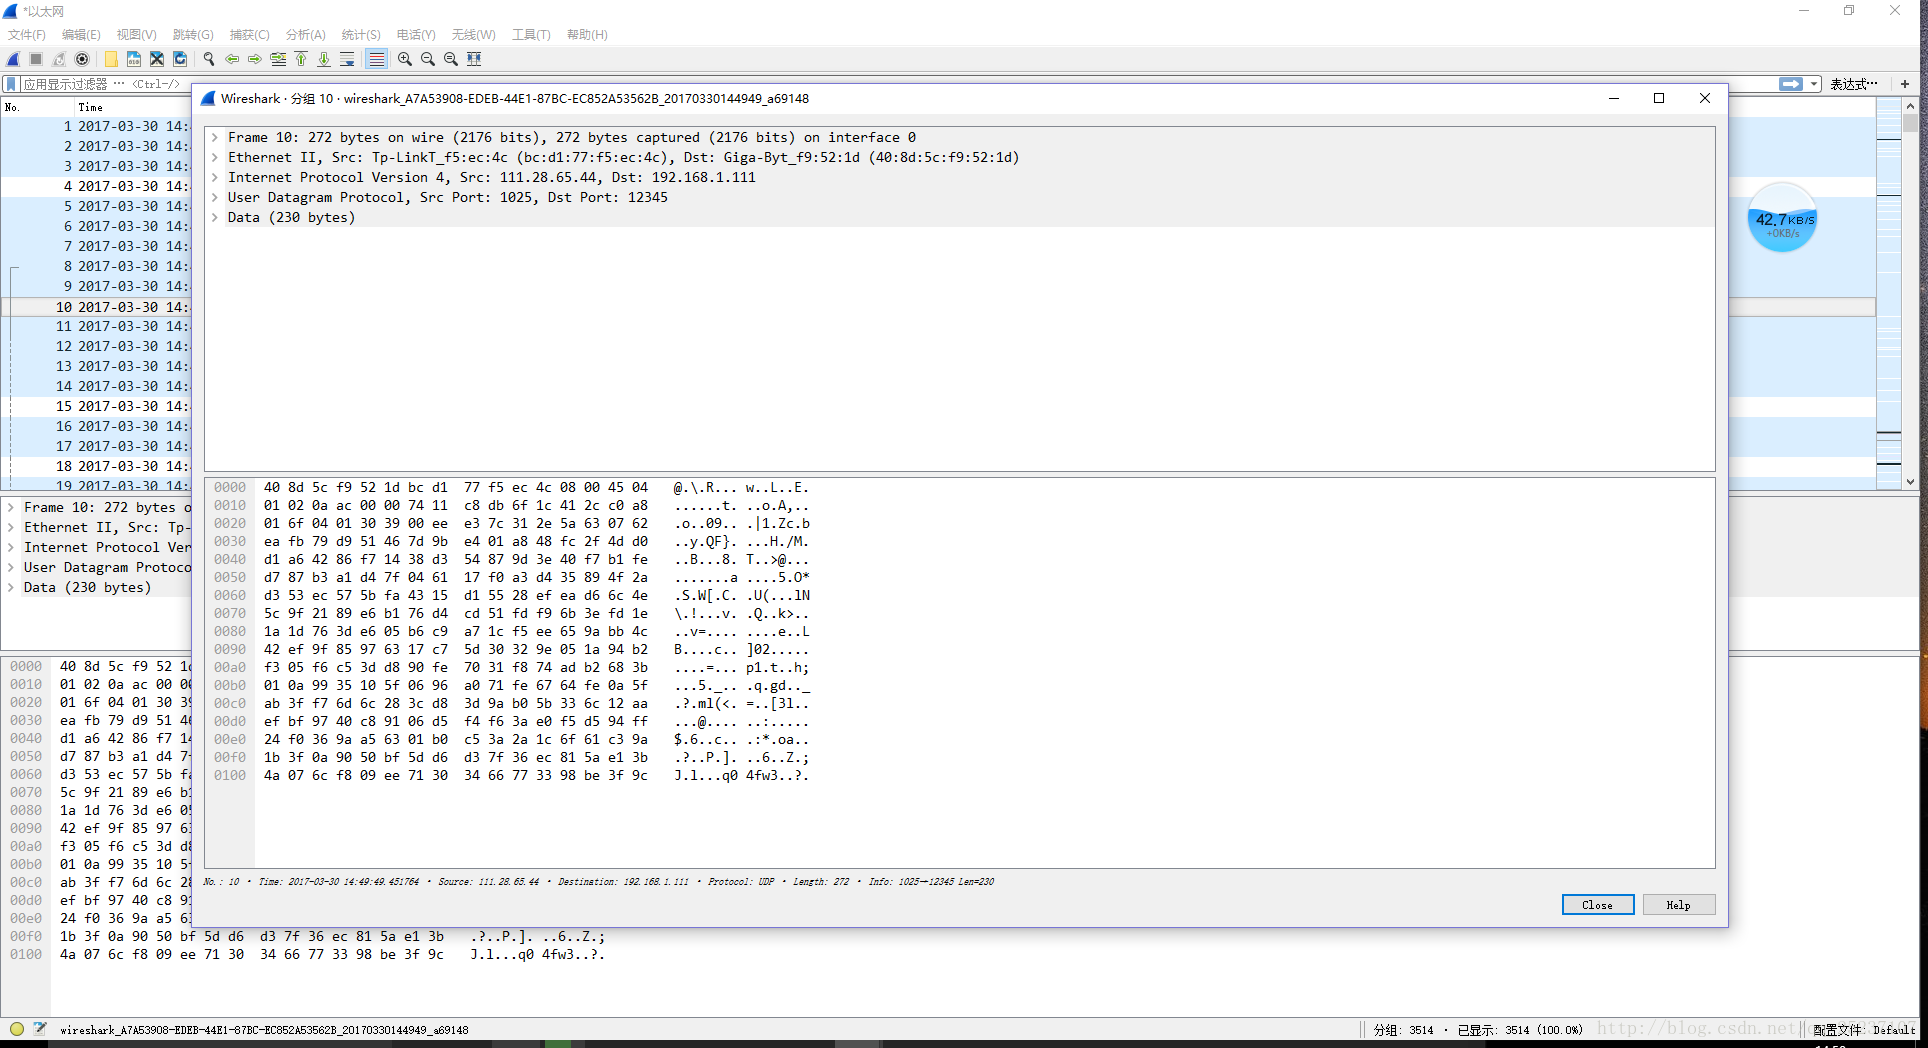Screen dimensions: 1928x1048
Task: Close the capture file via toolbar
Action: click(x=157, y=59)
